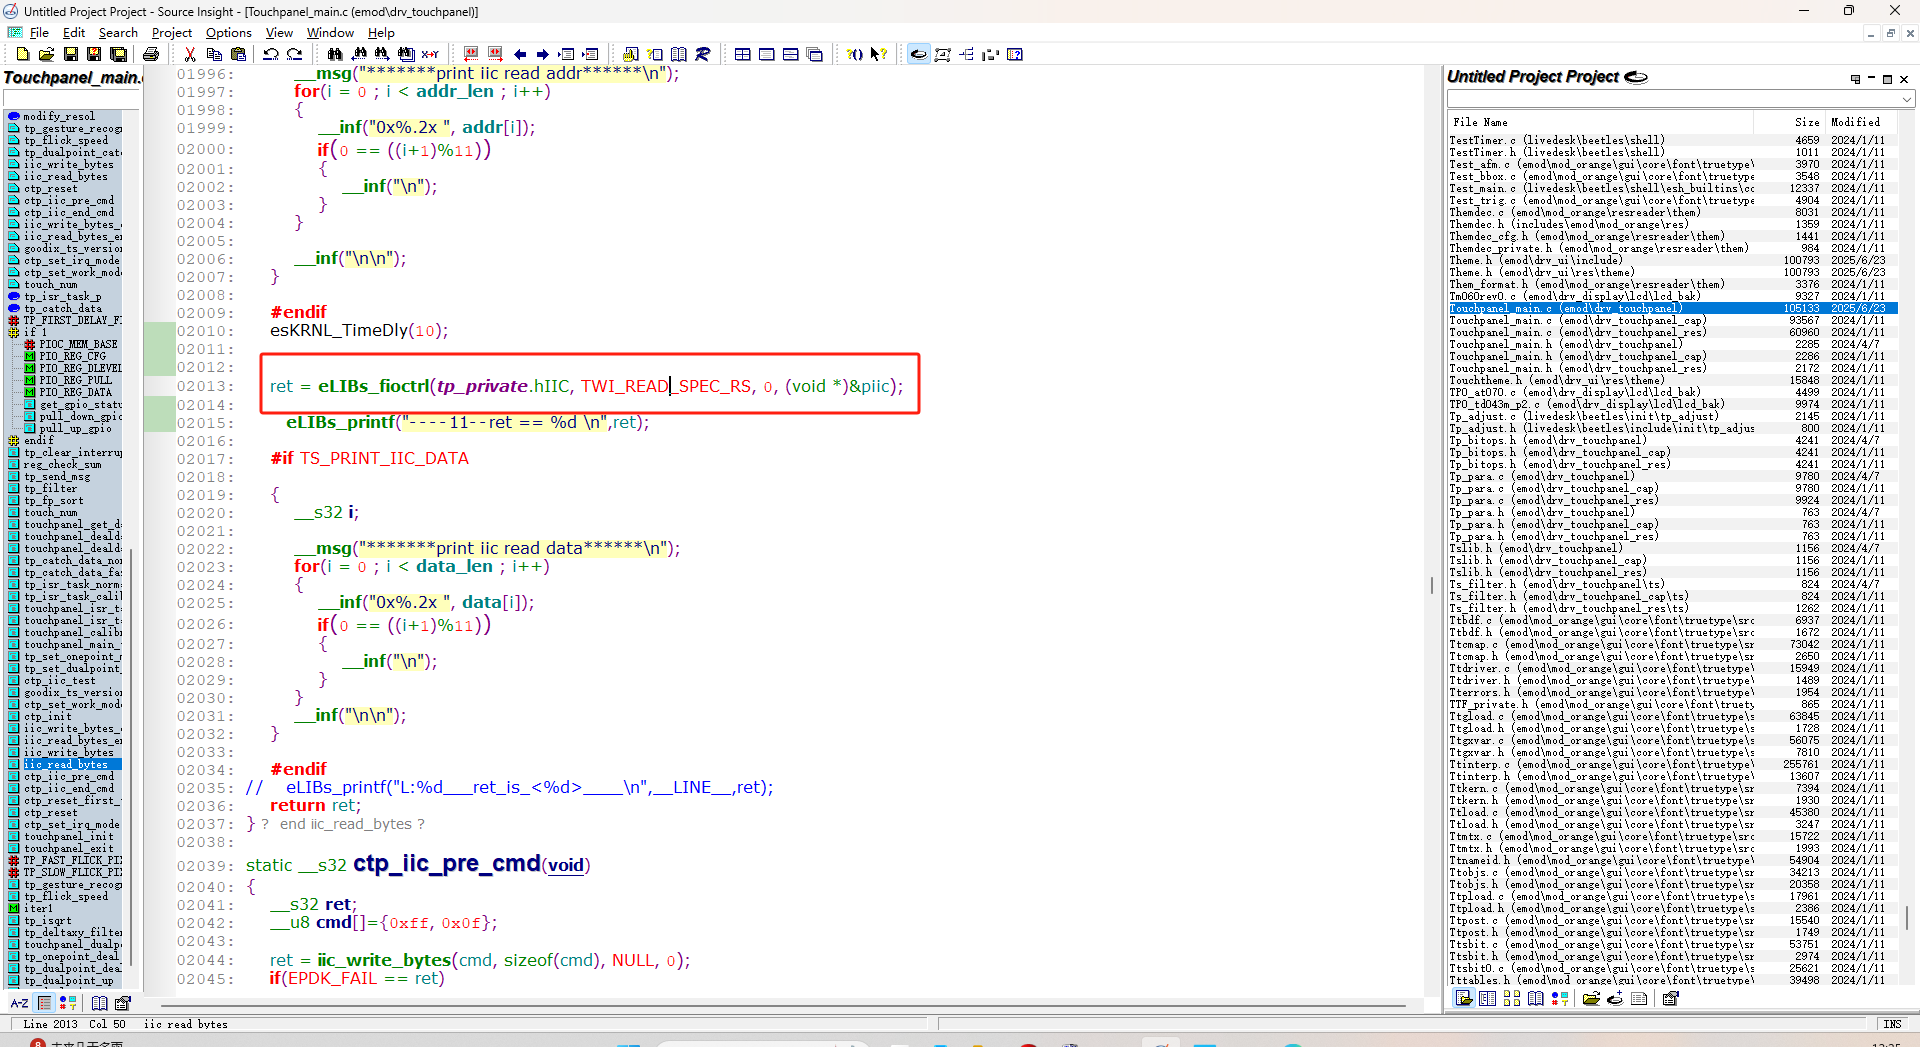Open Touchtheme.h in the project file list
The width and height of the screenshot is (1920, 1047).
(1672, 380)
